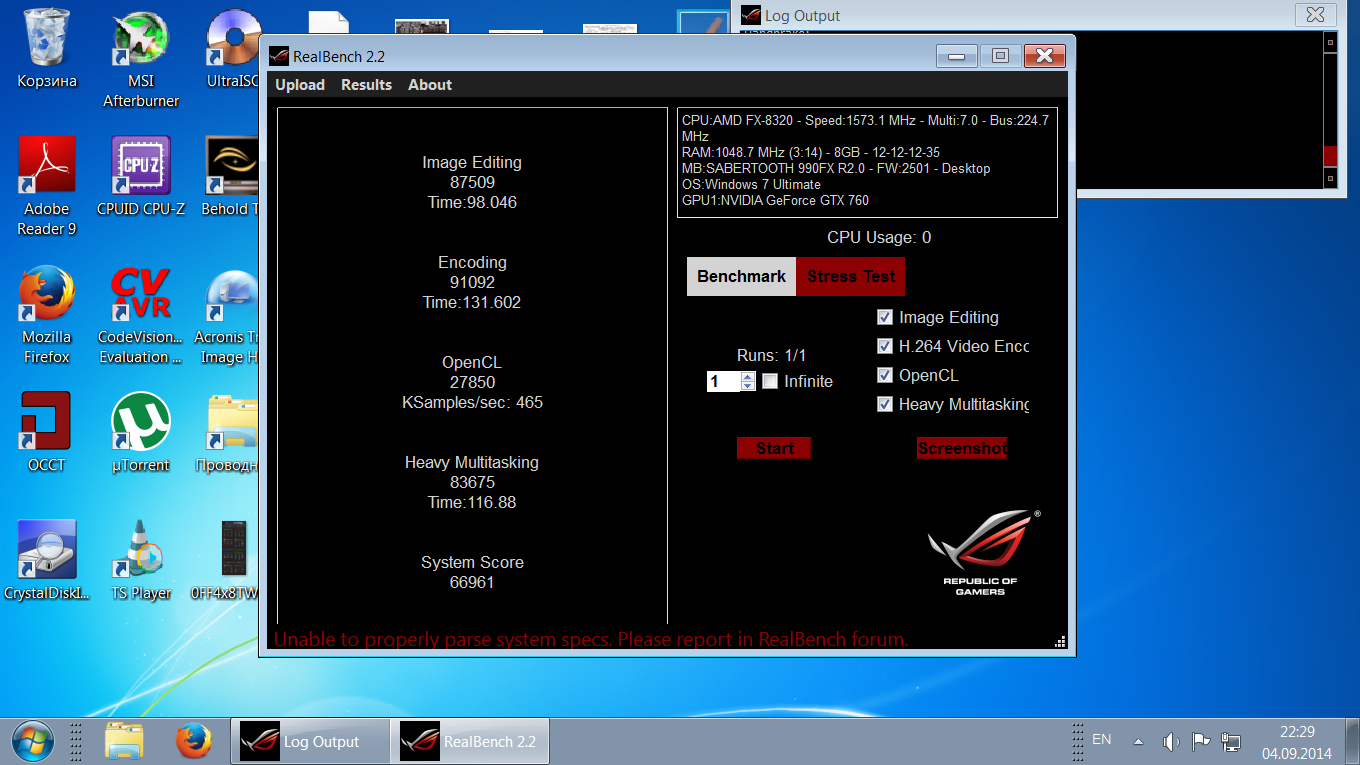Switch to Log Output window via taskbar
1360x765 pixels.
(x=311, y=741)
